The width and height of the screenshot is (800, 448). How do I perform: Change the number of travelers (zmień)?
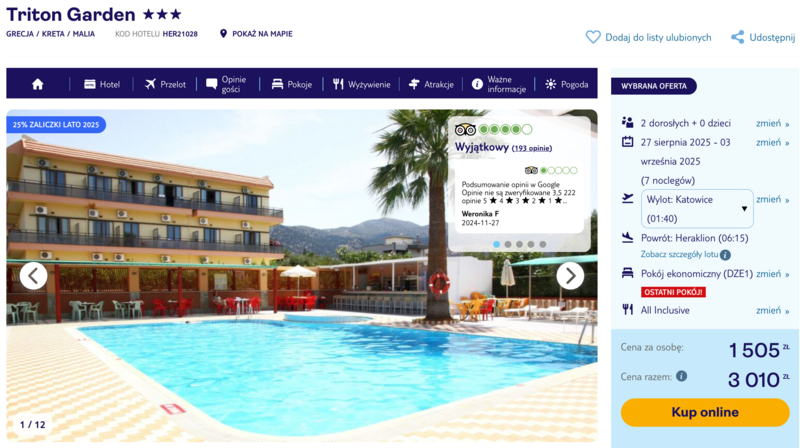772,123
